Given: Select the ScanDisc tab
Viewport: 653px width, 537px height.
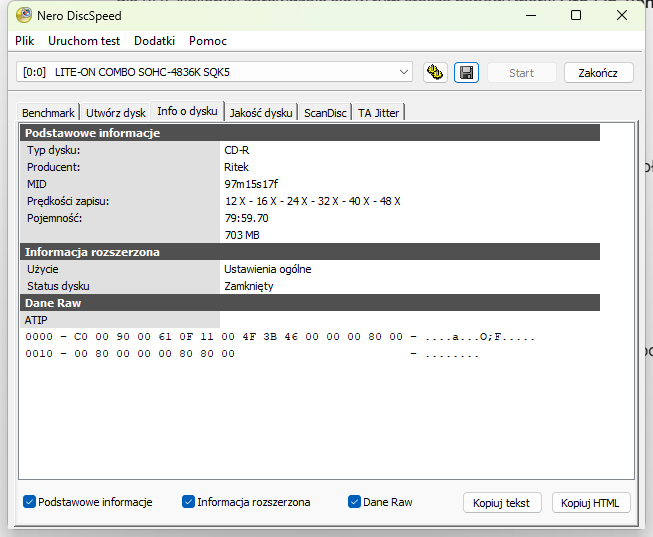Looking at the screenshot, I should pos(325,113).
